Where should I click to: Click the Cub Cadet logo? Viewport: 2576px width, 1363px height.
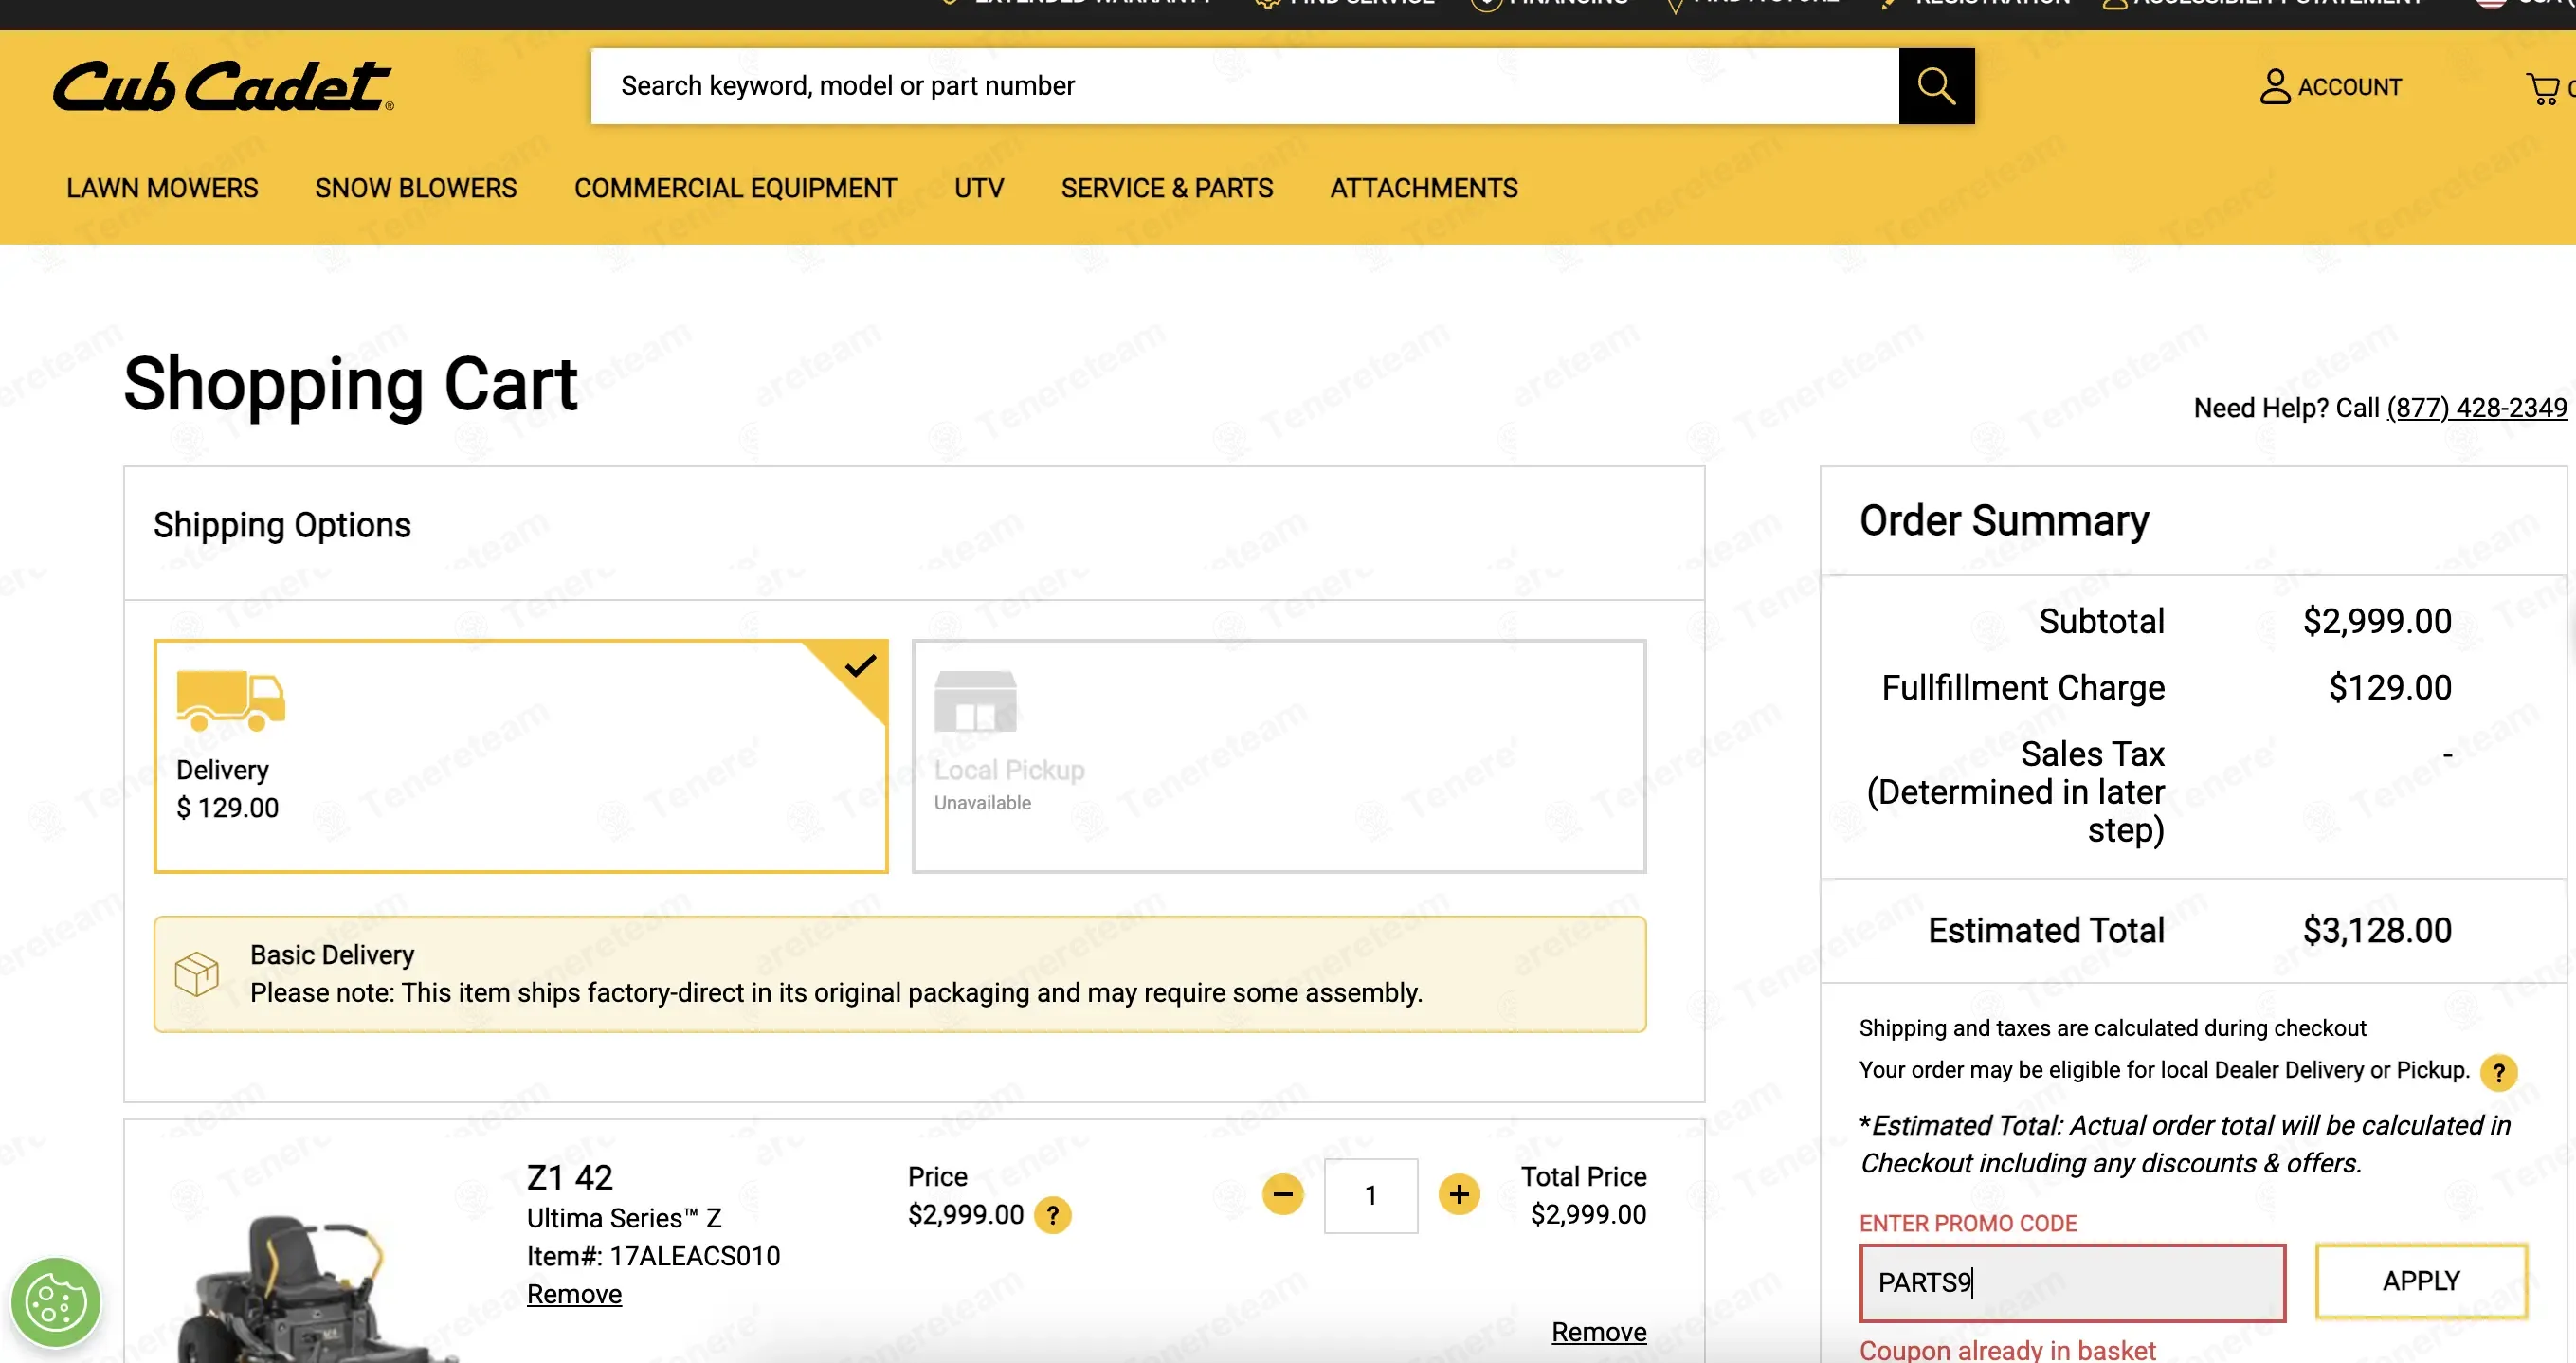(x=223, y=86)
